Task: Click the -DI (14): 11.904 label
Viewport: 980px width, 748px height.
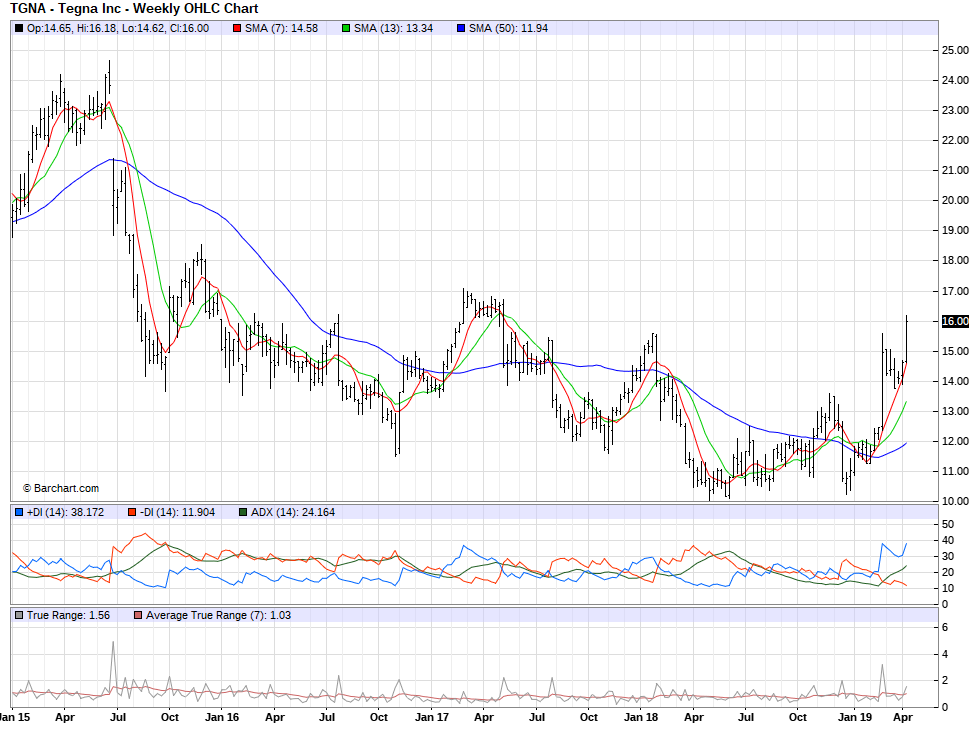Action: pos(178,512)
